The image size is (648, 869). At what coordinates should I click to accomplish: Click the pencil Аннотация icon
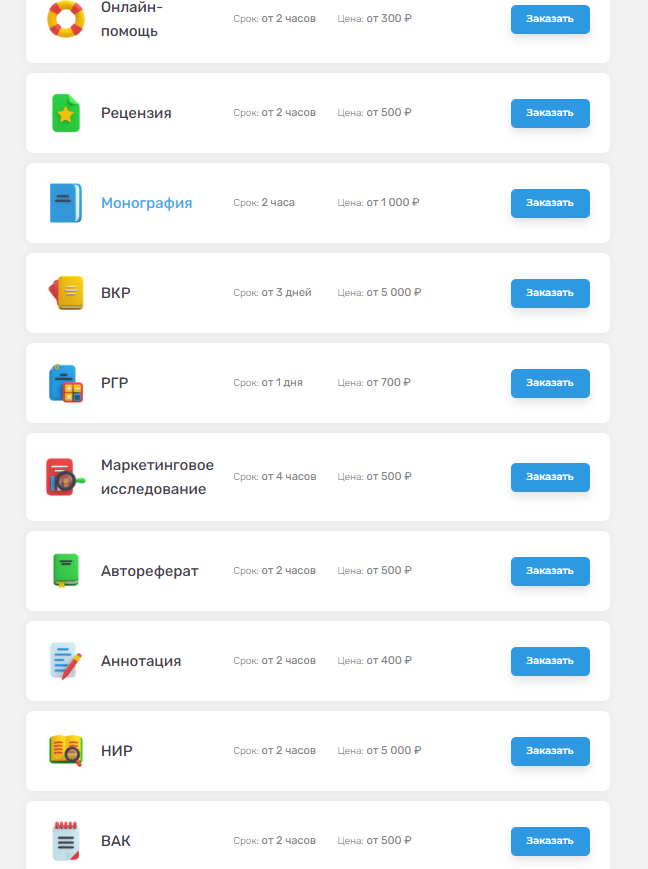click(x=66, y=661)
